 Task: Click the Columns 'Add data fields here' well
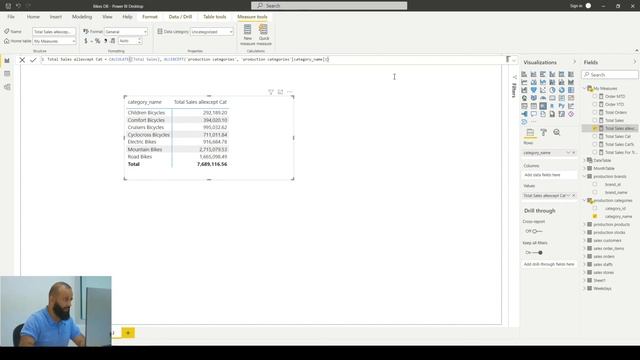tap(549, 175)
